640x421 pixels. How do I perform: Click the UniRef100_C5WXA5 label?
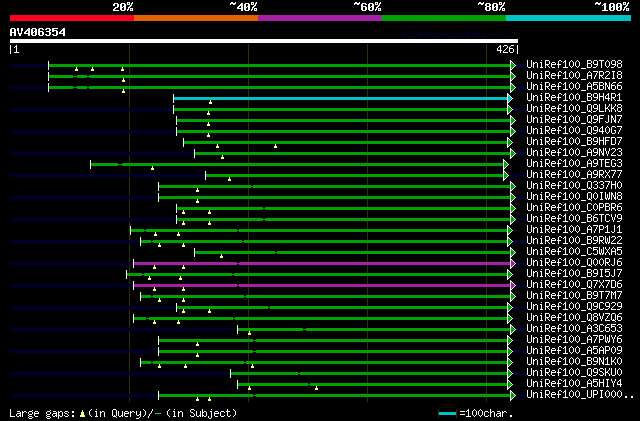click(574, 252)
